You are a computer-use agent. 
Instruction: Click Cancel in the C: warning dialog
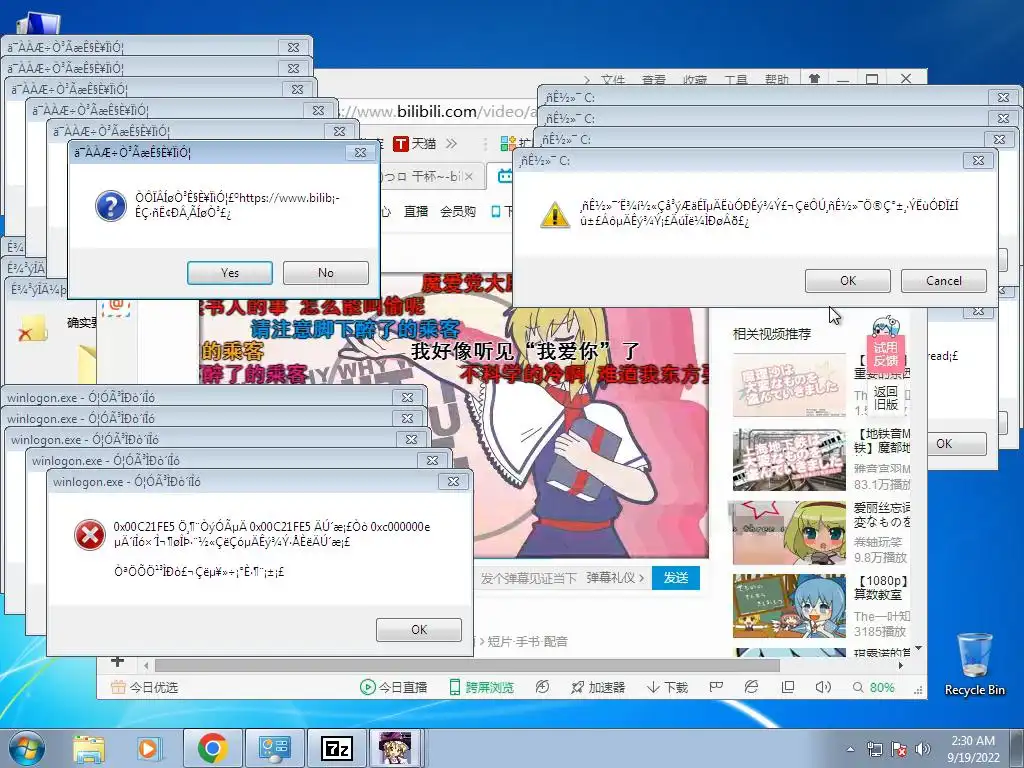(944, 281)
